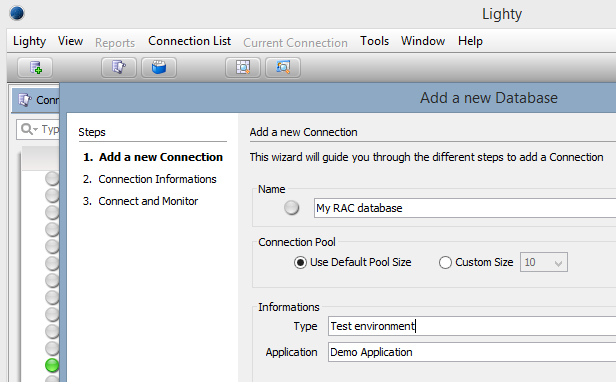The height and width of the screenshot is (382, 616).
Task: Click the Lighty globe icon in title bar
Action: click(17, 13)
